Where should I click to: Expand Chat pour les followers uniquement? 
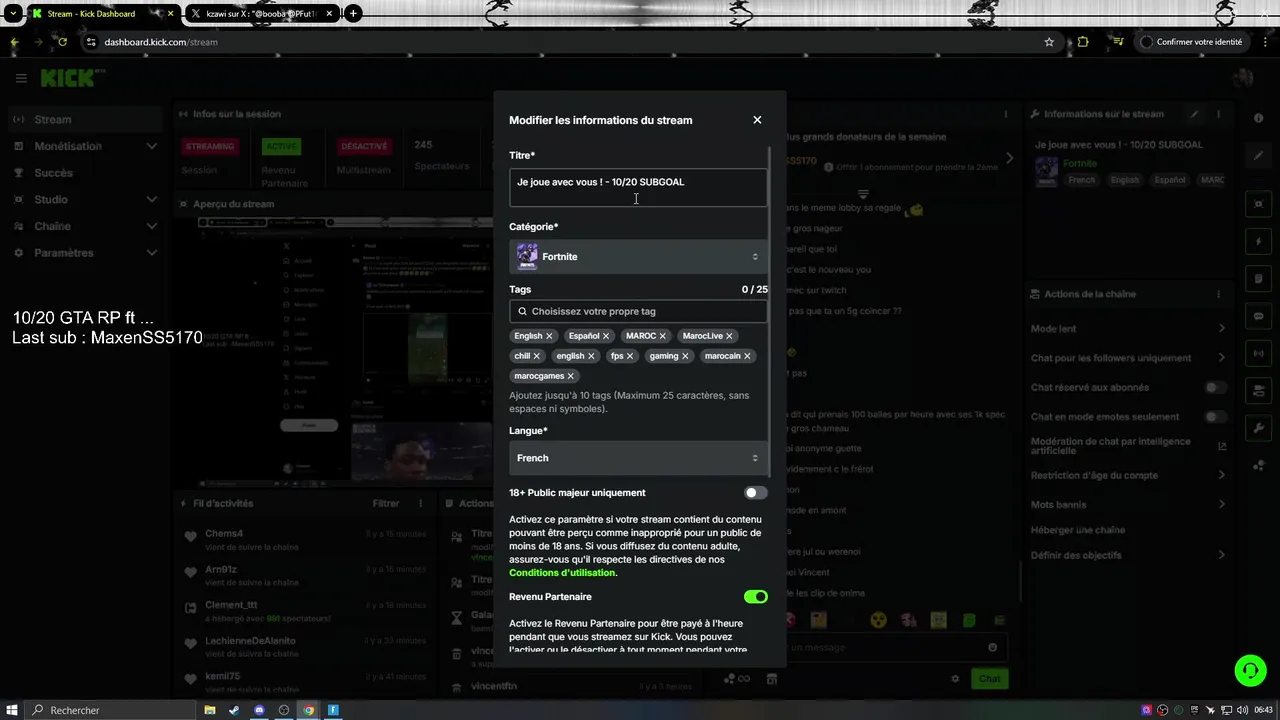(x=1128, y=358)
